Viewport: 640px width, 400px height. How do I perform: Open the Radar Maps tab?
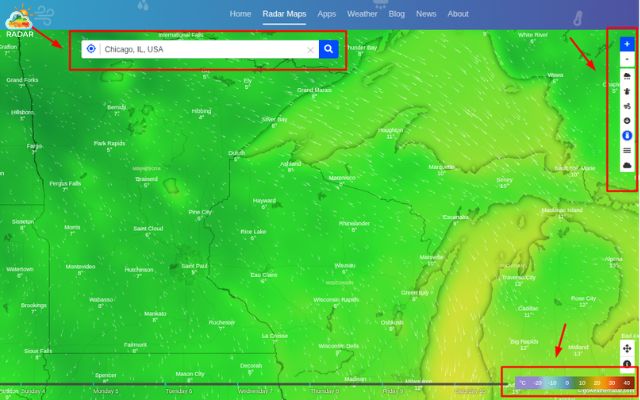[x=284, y=14]
